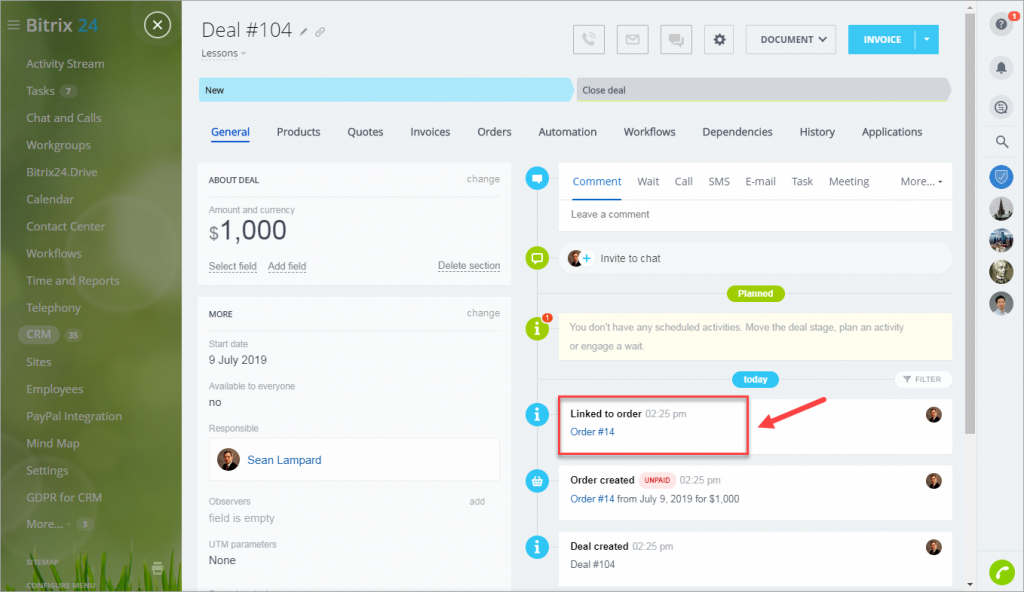Click change in the About Deal section
This screenshot has height=592, width=1024.
tap(483, 179)
